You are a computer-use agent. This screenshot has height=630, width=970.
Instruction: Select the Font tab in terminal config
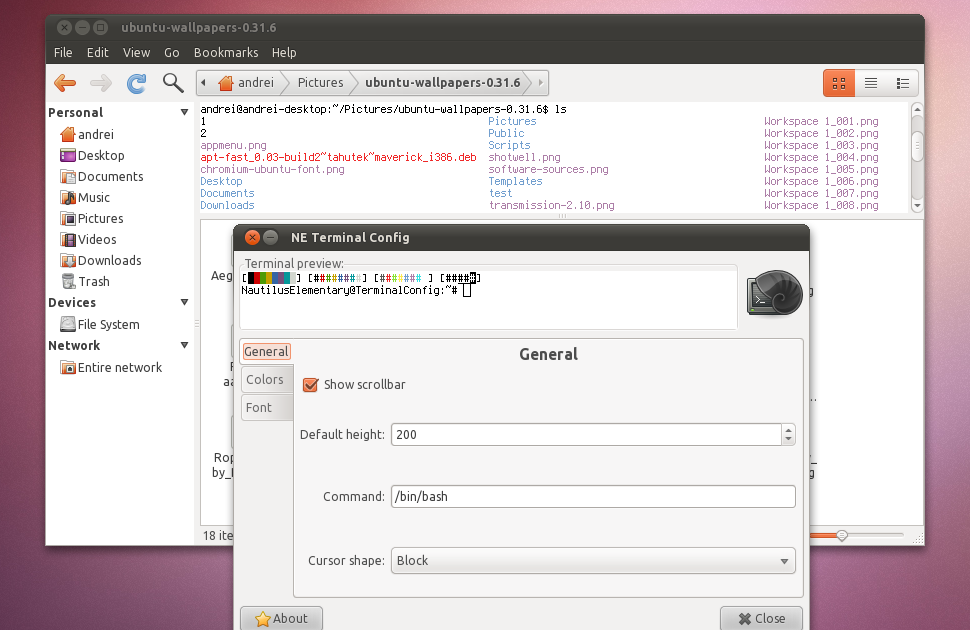[x=263, y=407]
